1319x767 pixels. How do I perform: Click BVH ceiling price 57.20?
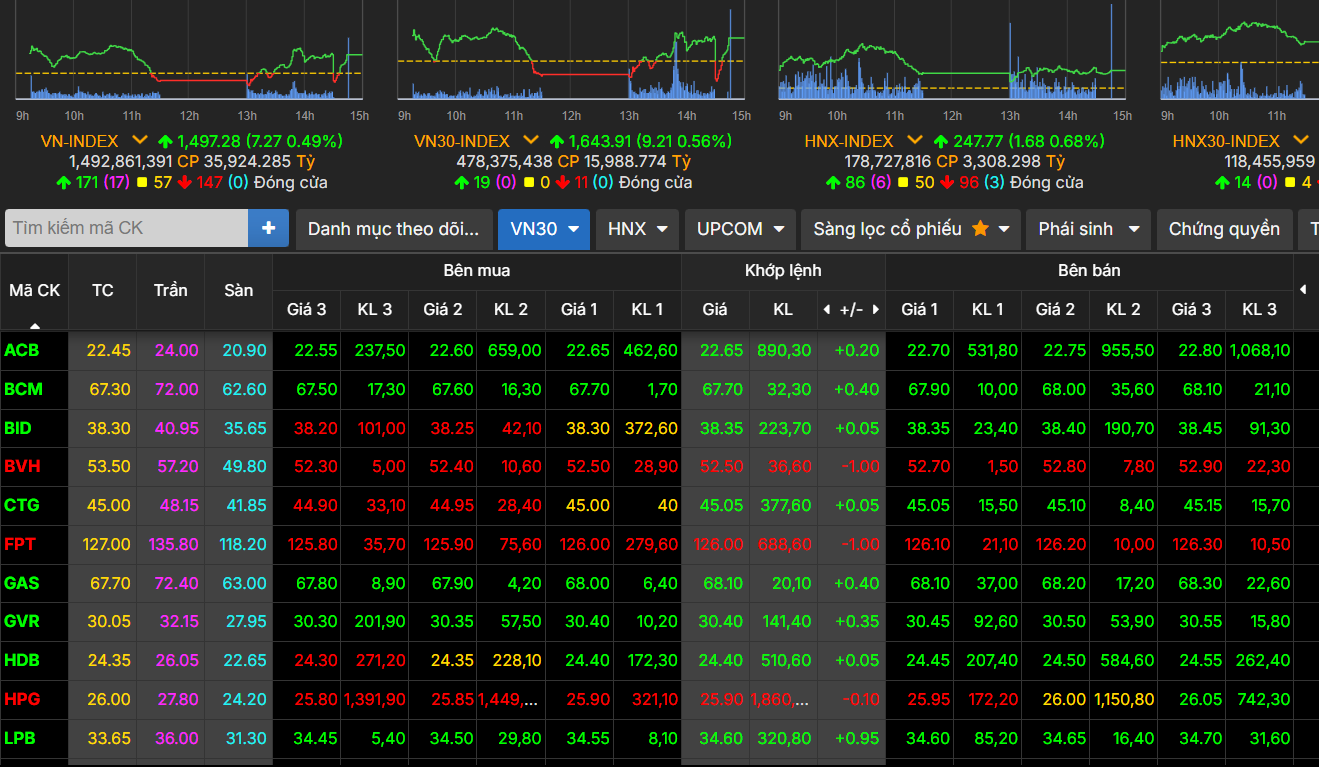point(177,467)
